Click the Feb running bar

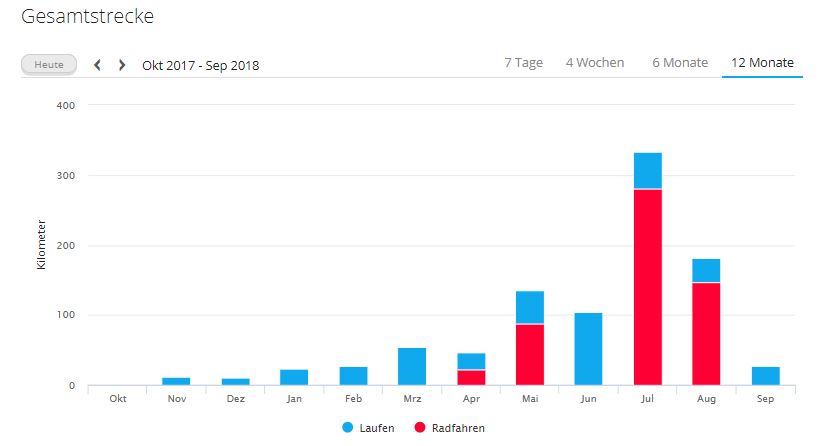353,376
